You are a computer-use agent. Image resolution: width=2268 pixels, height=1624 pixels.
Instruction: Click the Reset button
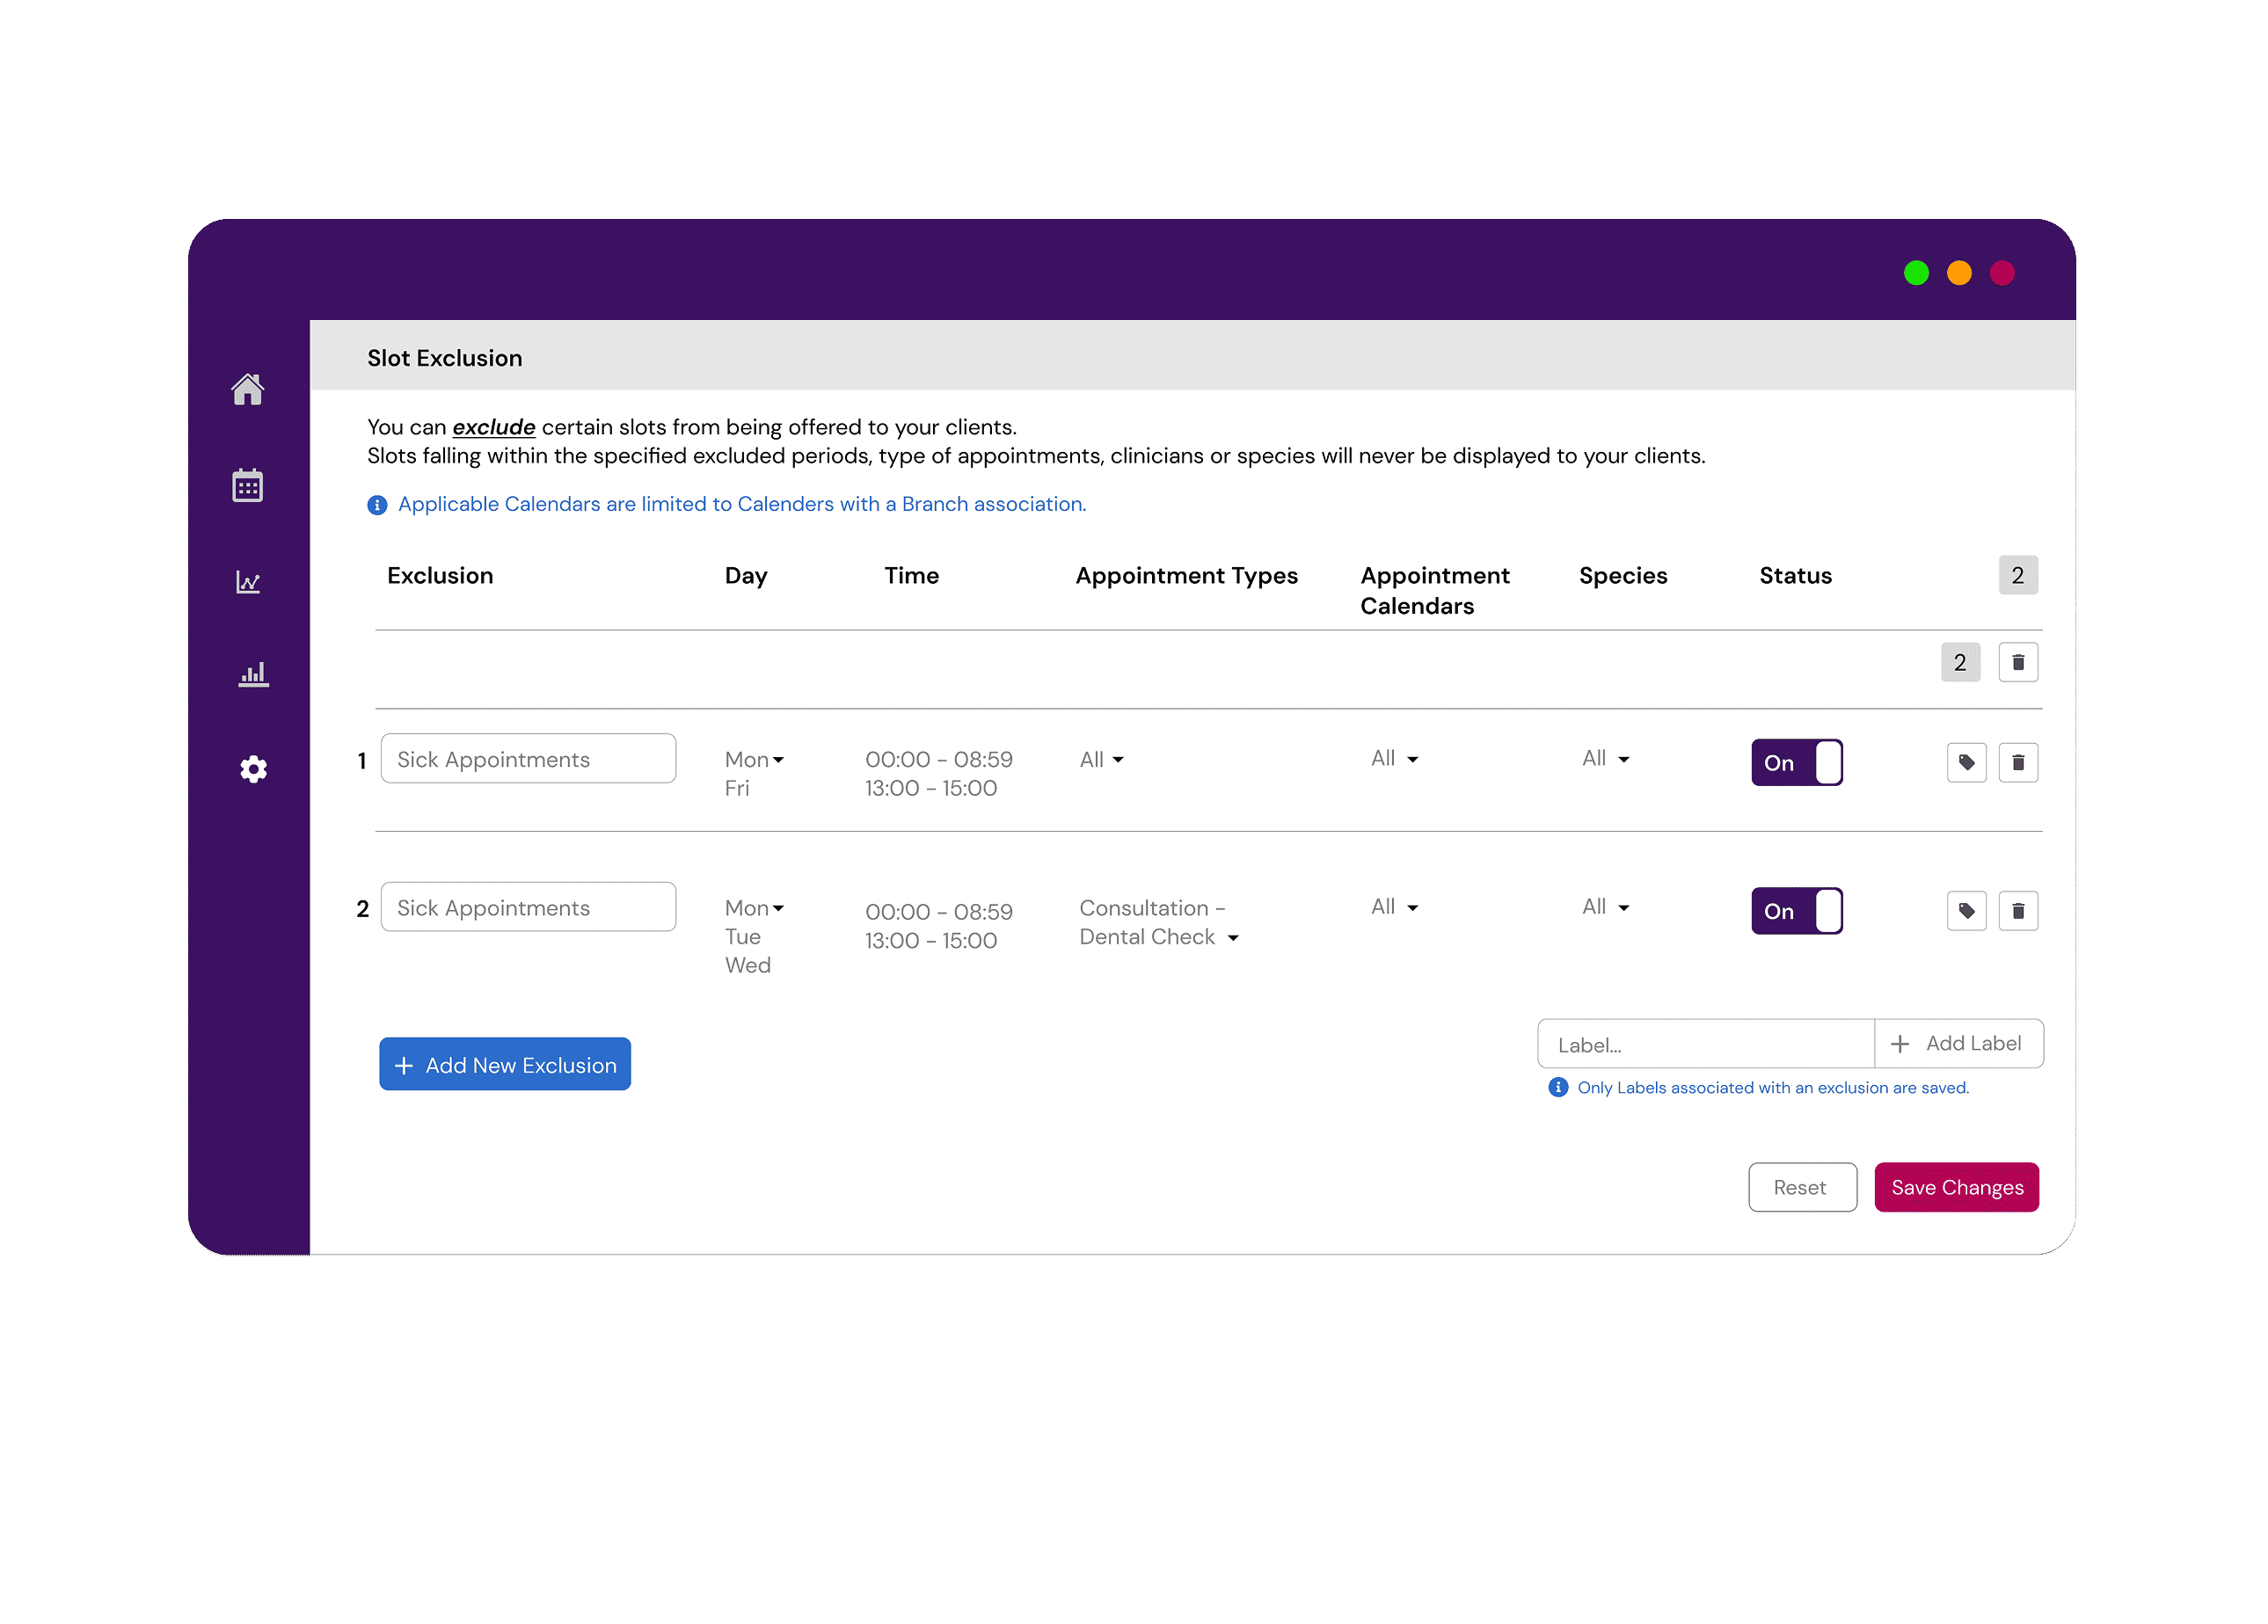click(1801, 1187)
